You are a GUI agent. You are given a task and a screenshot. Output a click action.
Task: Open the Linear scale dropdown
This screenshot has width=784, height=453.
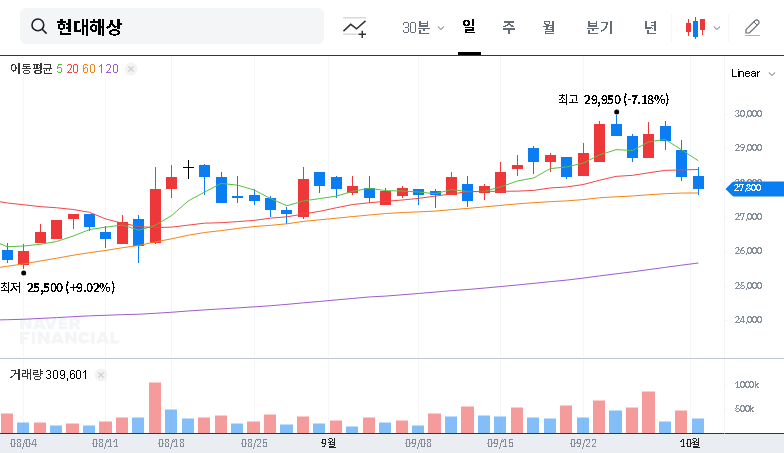751,73
